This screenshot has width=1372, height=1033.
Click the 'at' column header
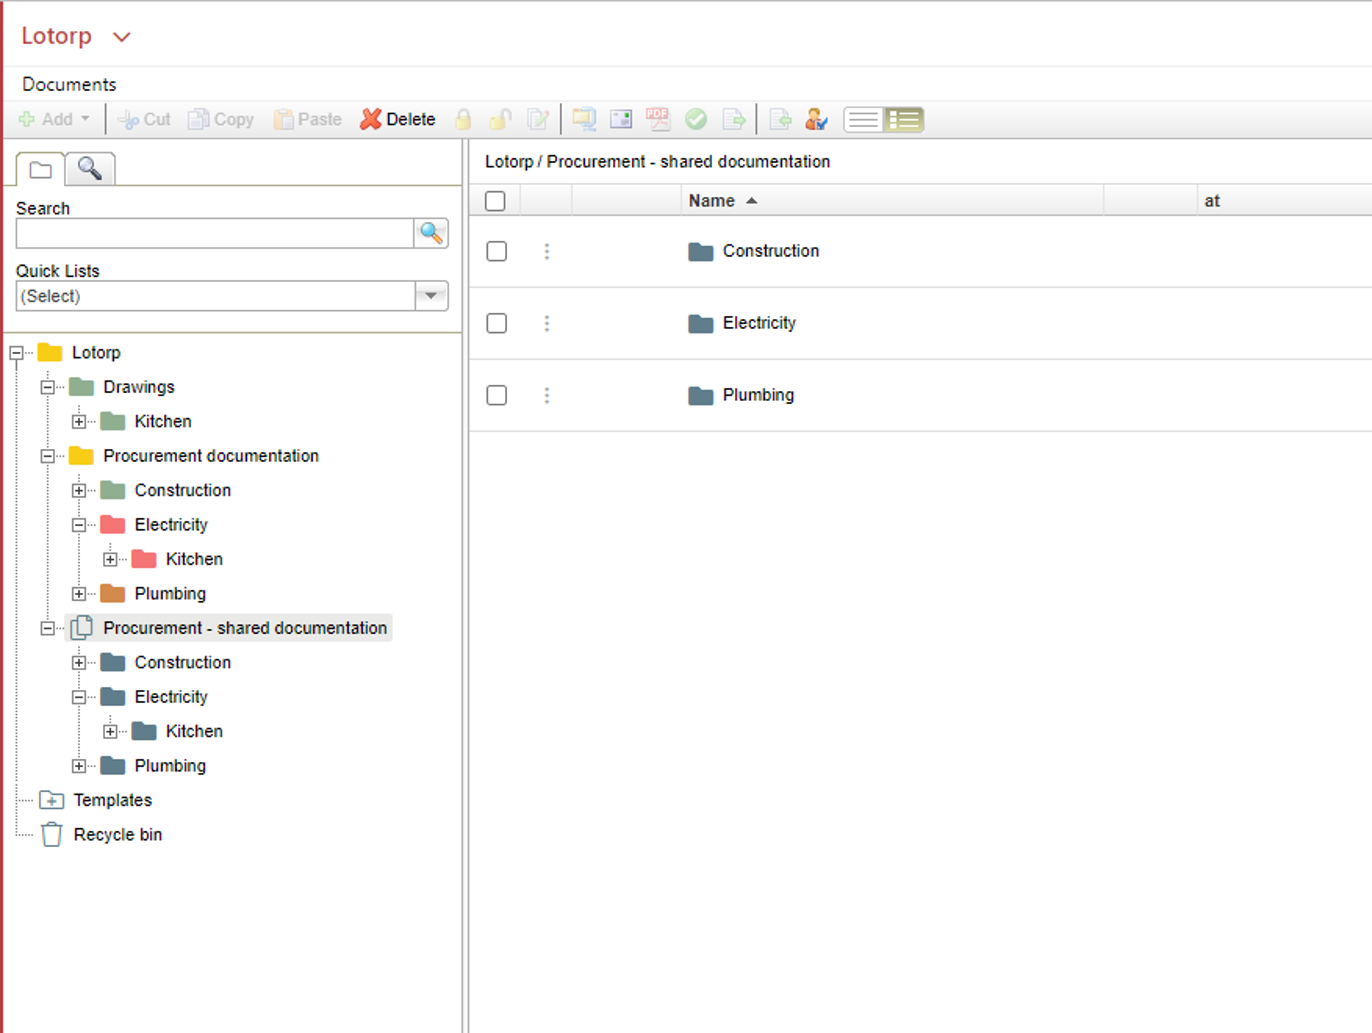click(x=1212, y=201)
